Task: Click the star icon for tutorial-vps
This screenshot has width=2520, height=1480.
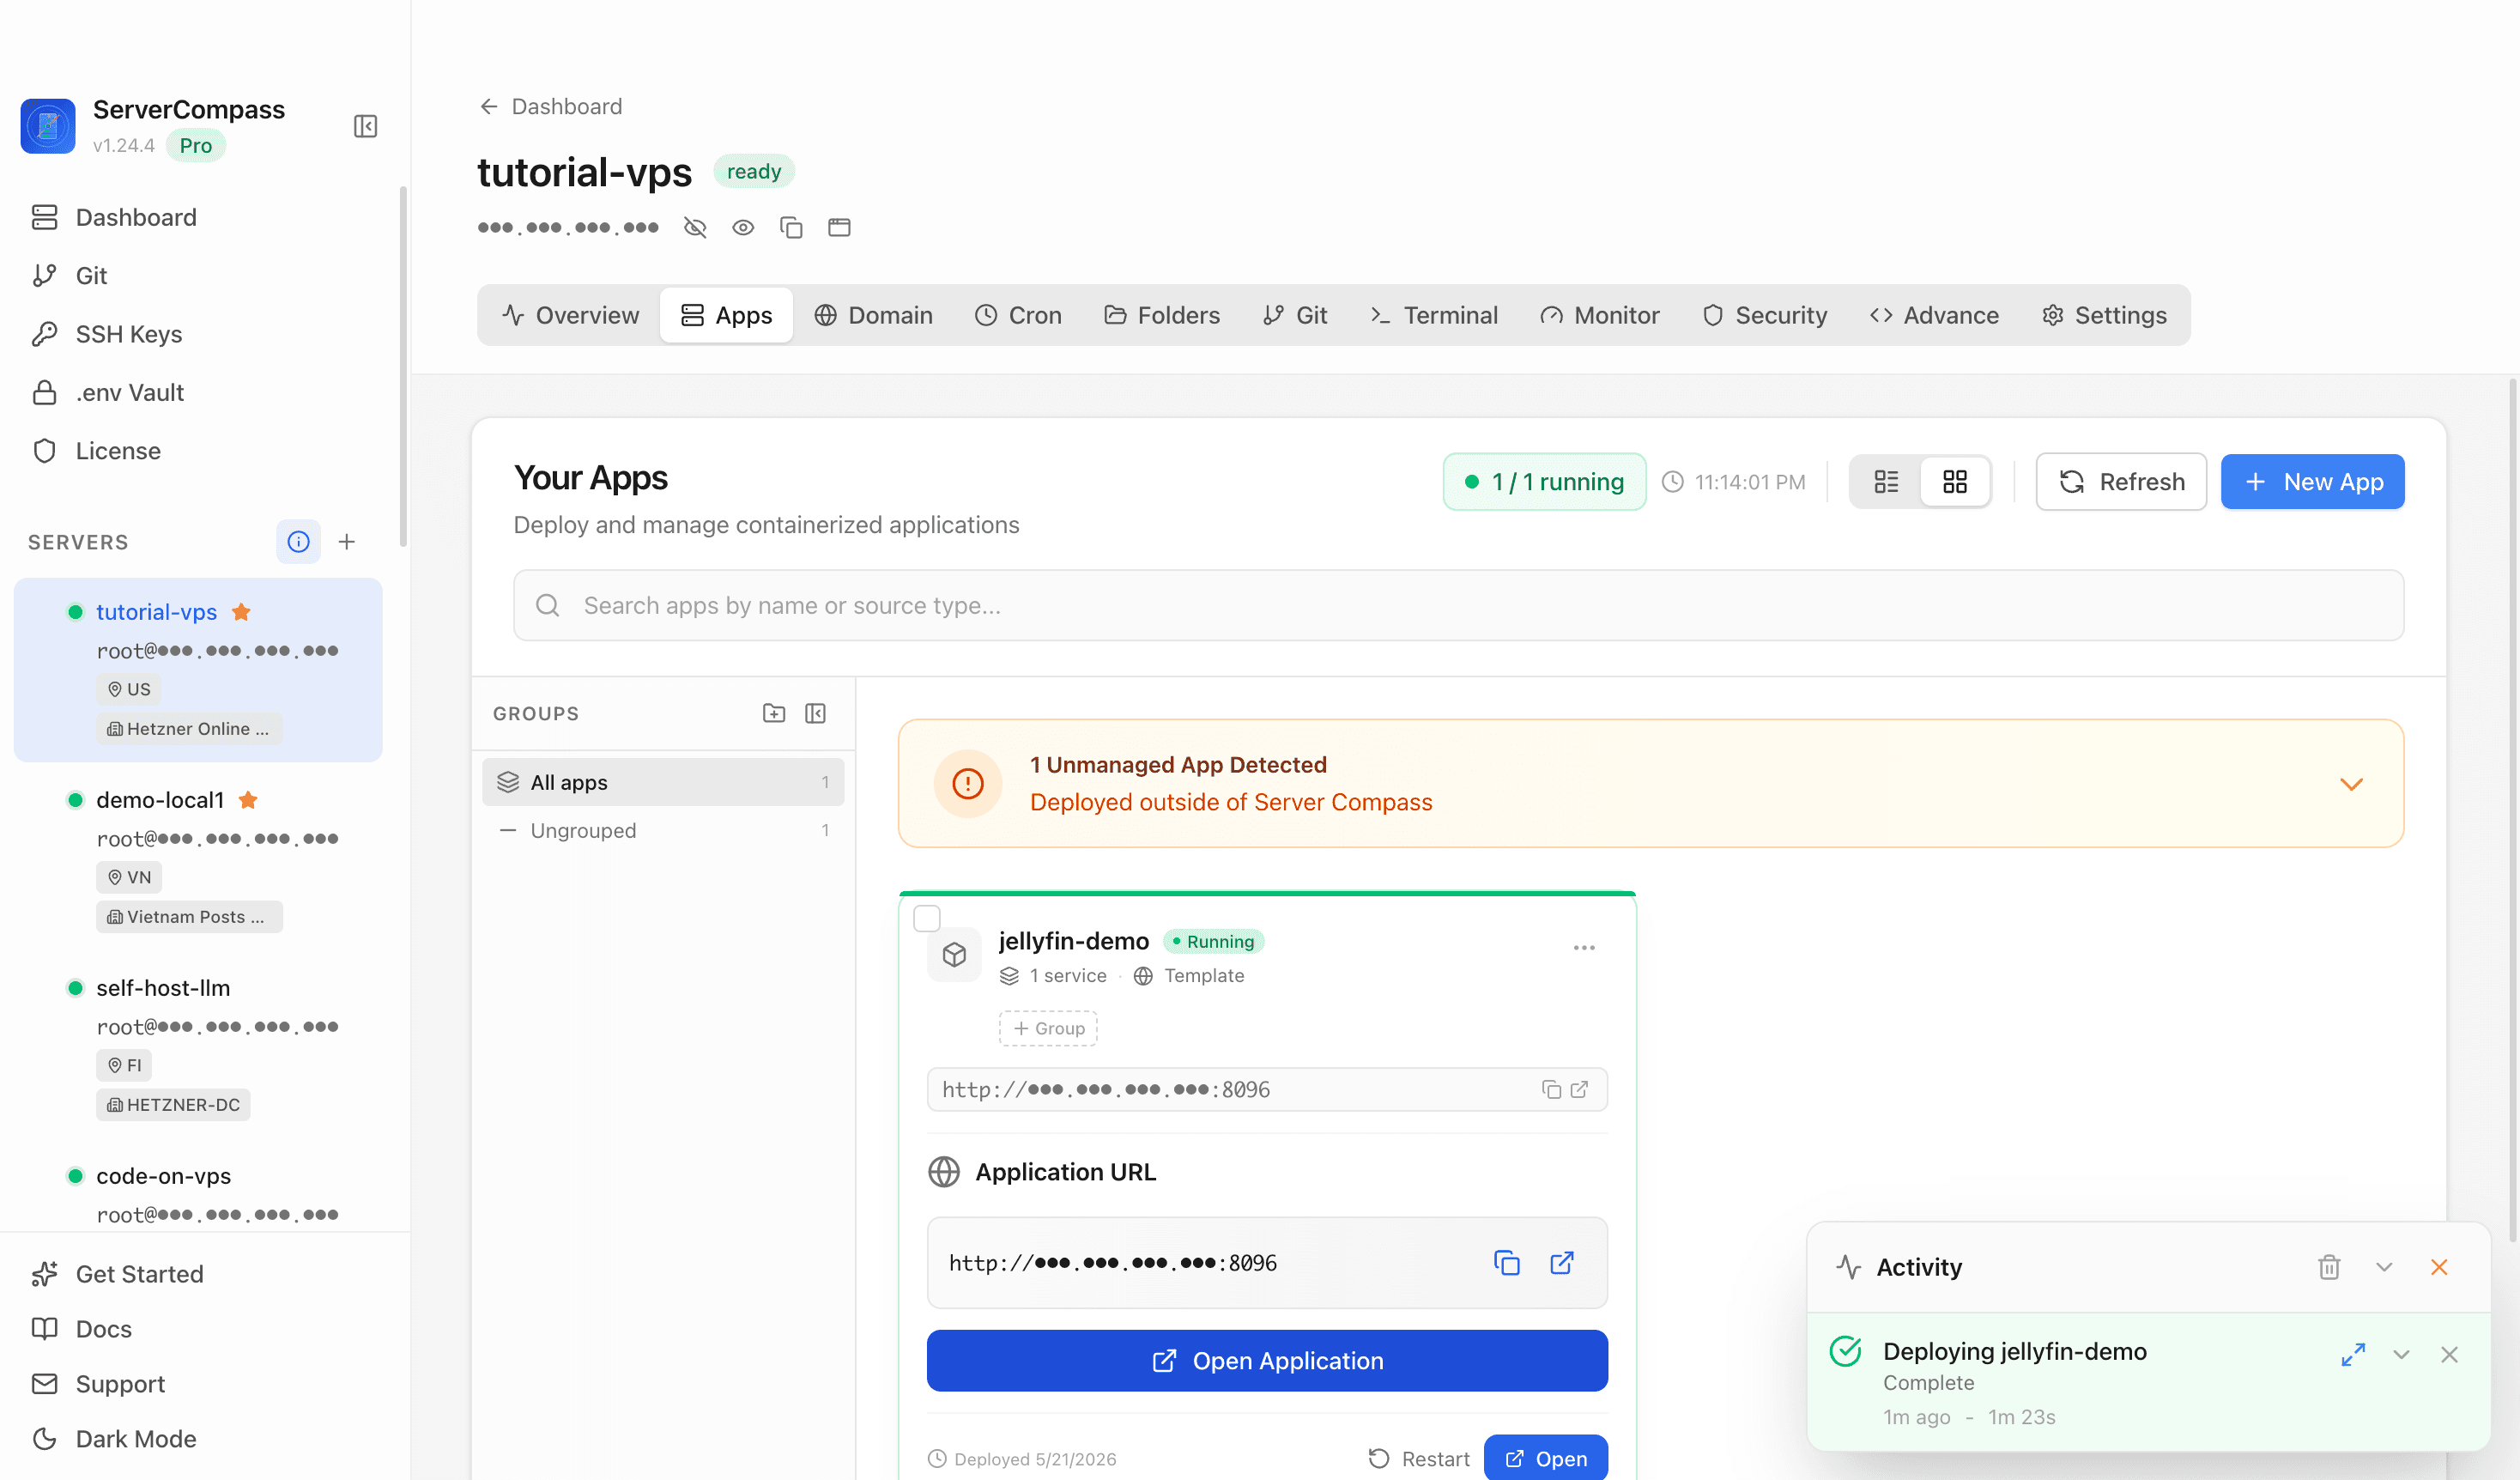Action: point(241,612)
